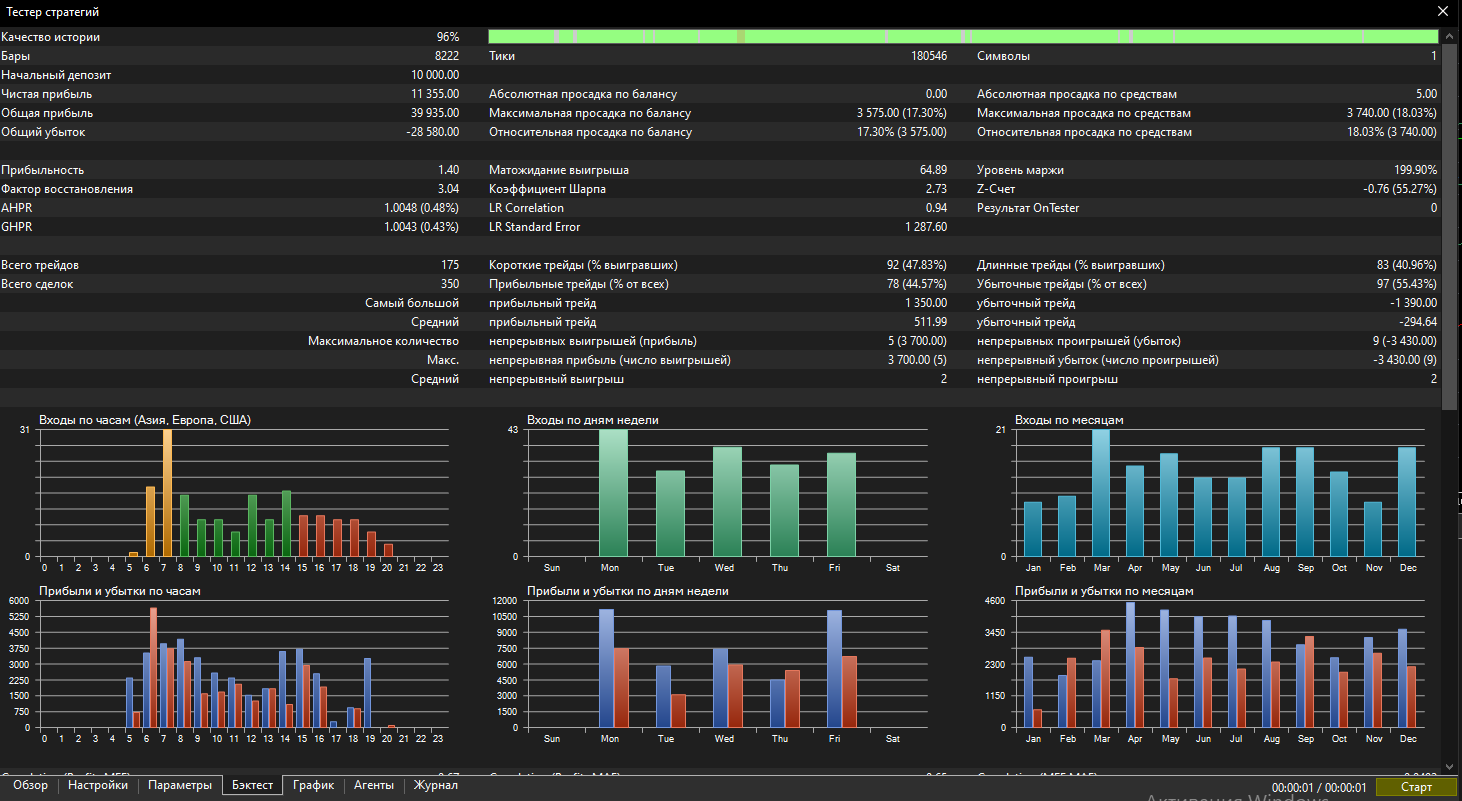Click the Матожидание выигрыша value 64.89
The height and width of the screenshot is (801, 1462).
pos(933,170)
